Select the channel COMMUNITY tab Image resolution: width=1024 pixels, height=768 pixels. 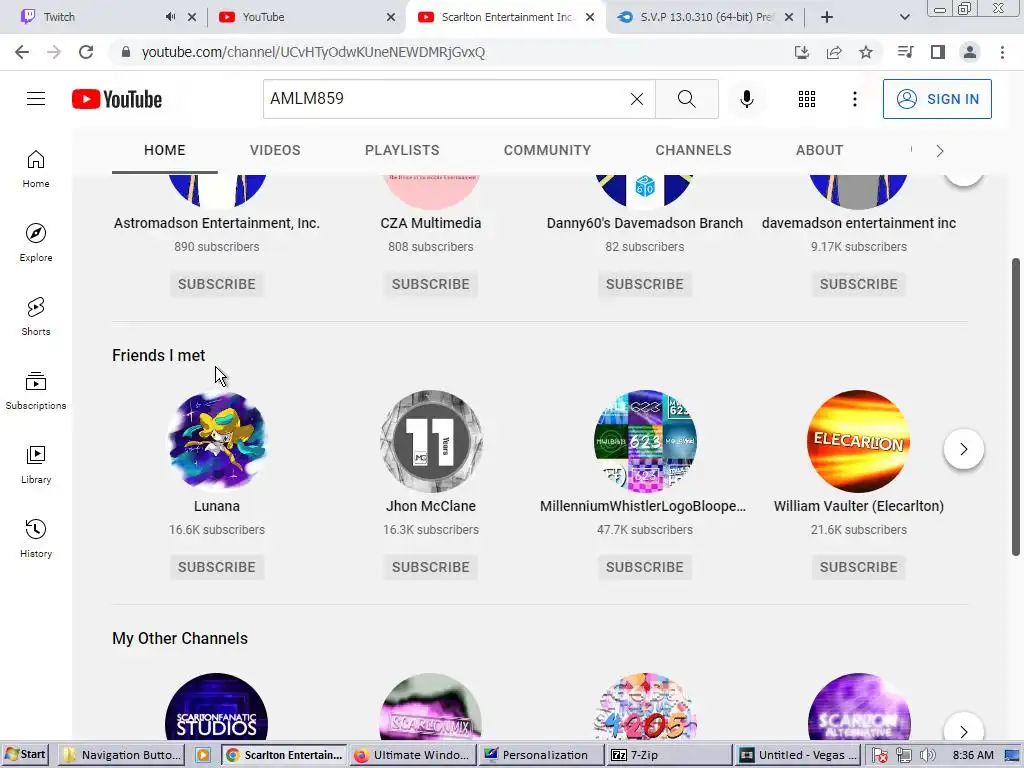[547, 150]
